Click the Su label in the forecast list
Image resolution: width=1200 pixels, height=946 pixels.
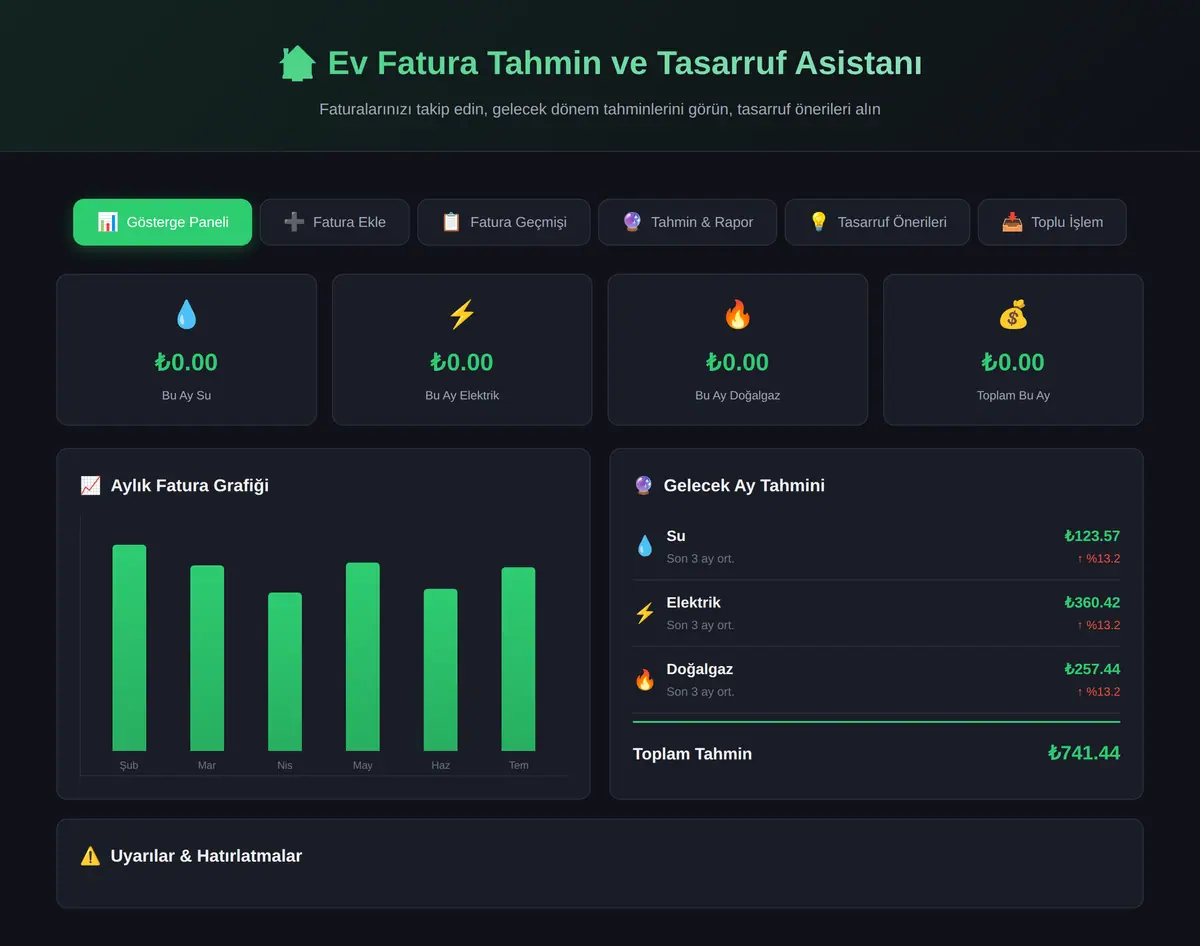[676, 536]
